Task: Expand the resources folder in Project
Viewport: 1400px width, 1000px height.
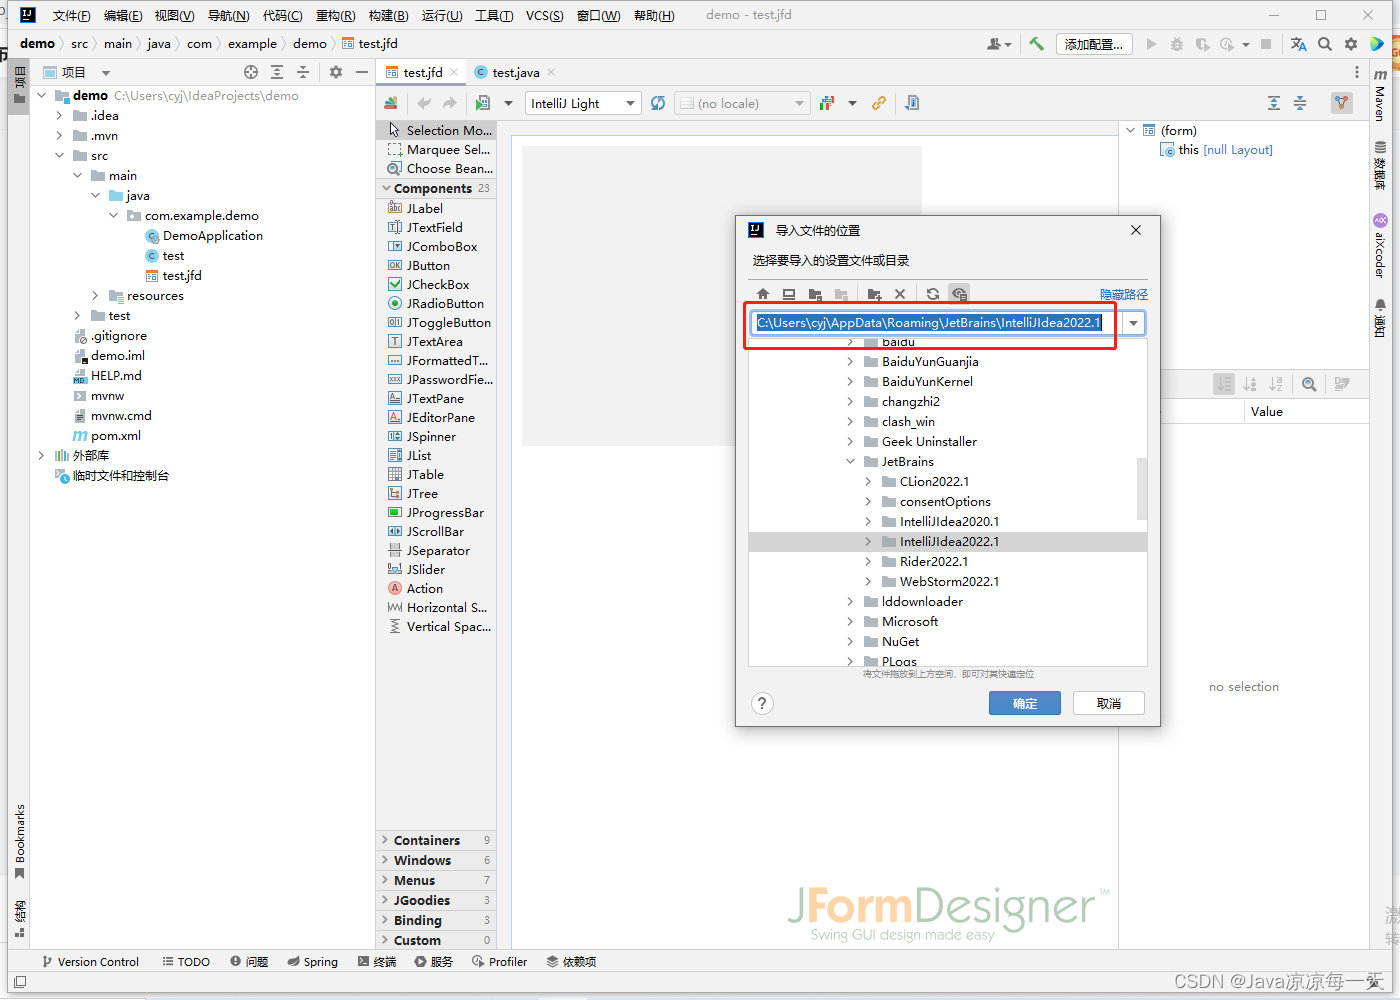Action: [x=95, y=296]
